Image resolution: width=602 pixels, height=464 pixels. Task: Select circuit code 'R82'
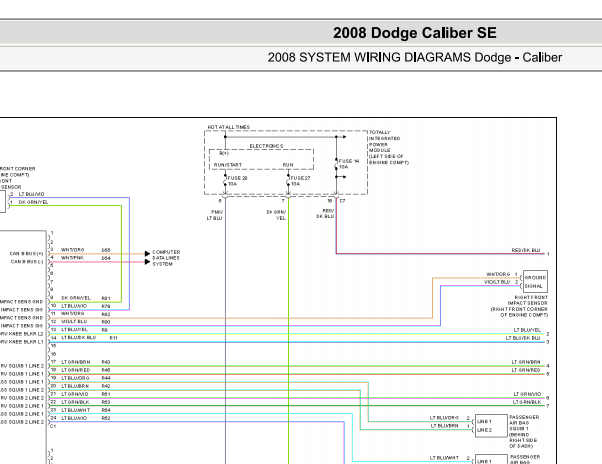(x=106, y=314)
